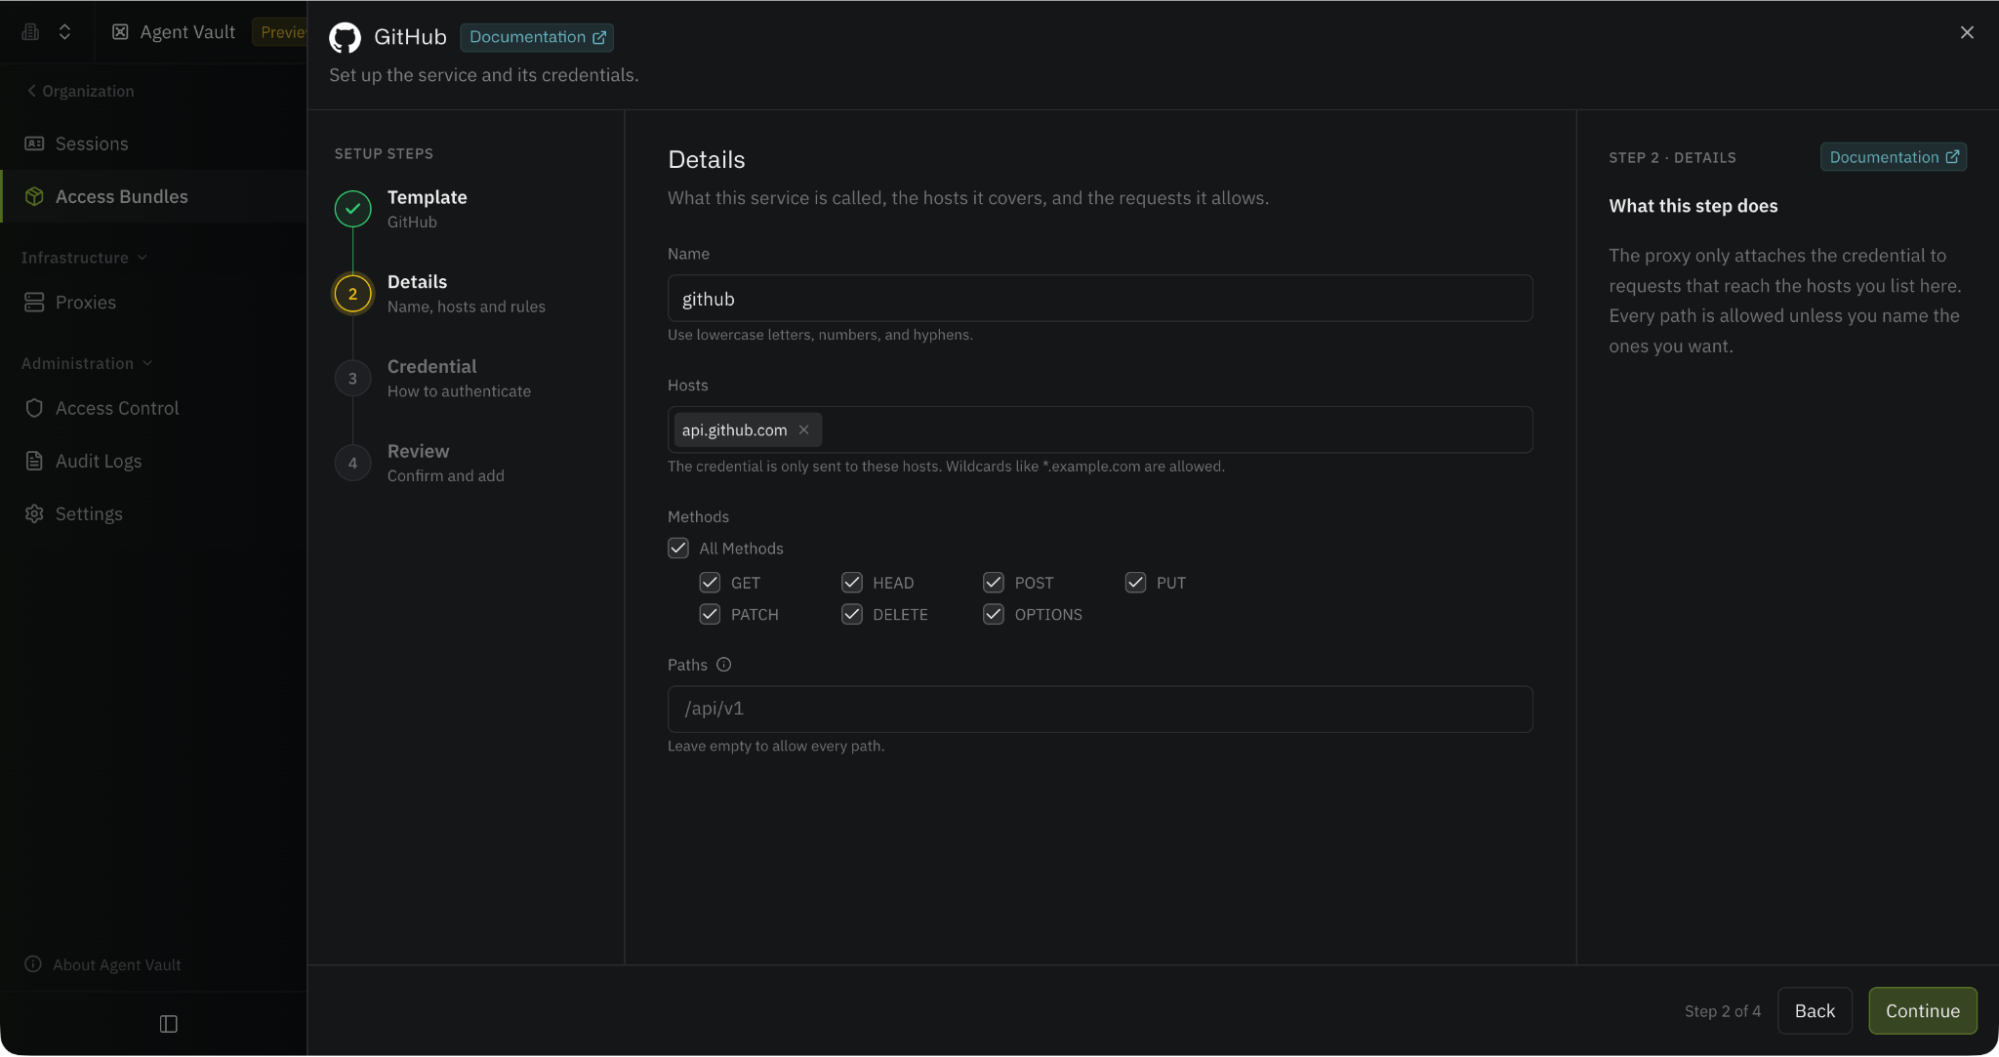
Task: Open Access Control in the sidebar
Action: [x=153, y=408]
